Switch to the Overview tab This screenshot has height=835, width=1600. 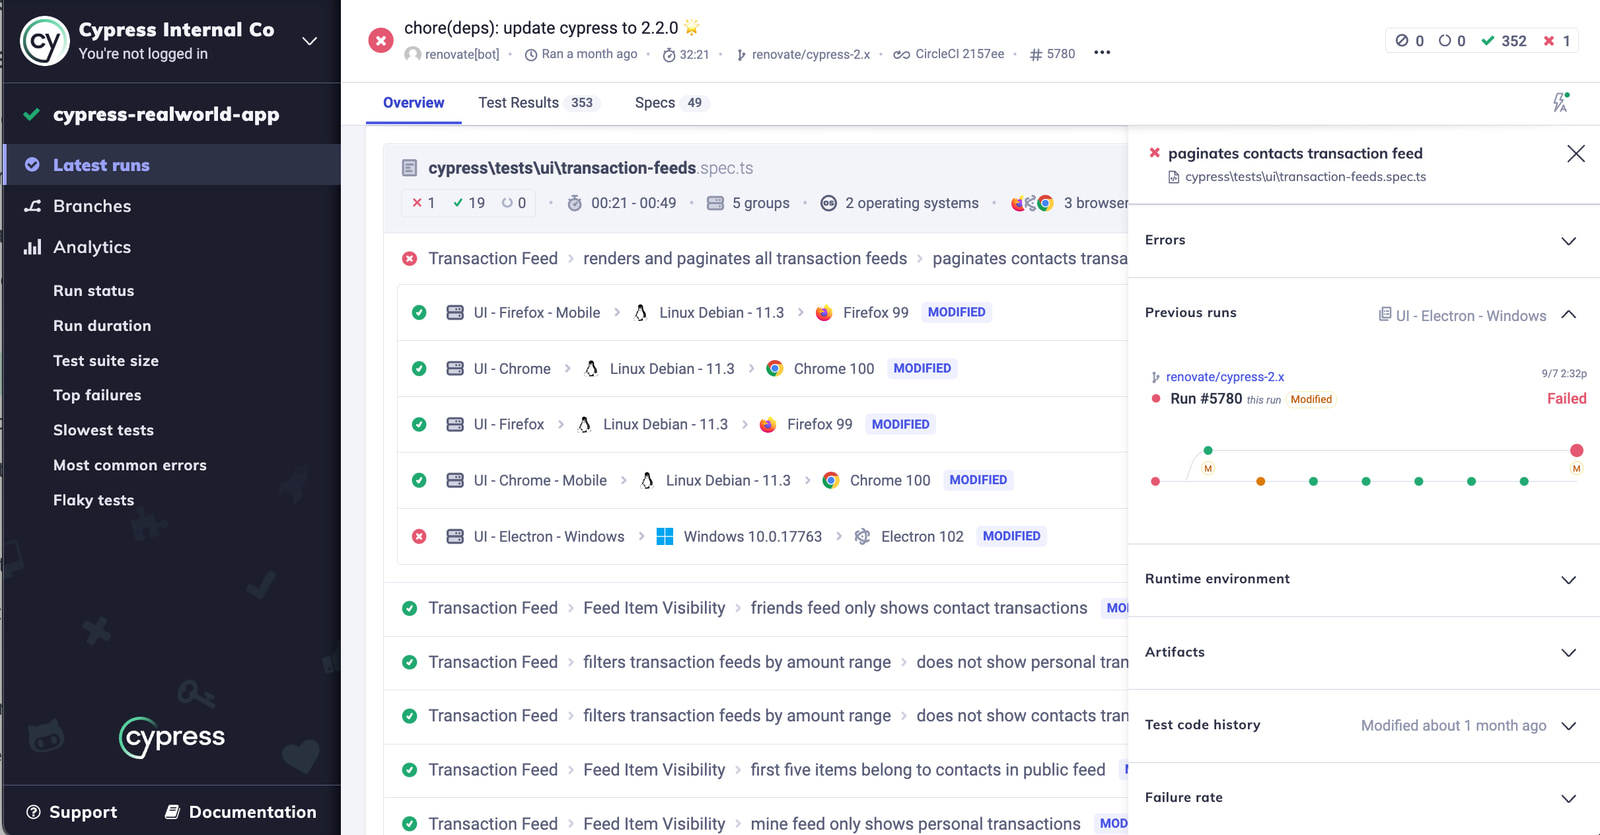413,103
